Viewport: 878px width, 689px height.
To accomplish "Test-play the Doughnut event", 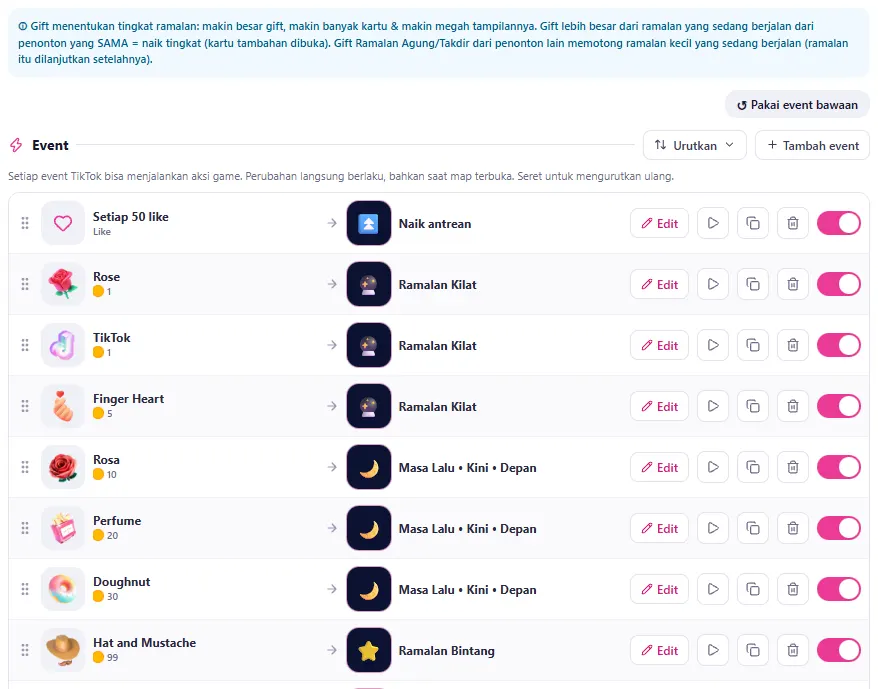I will click(712, 589).
